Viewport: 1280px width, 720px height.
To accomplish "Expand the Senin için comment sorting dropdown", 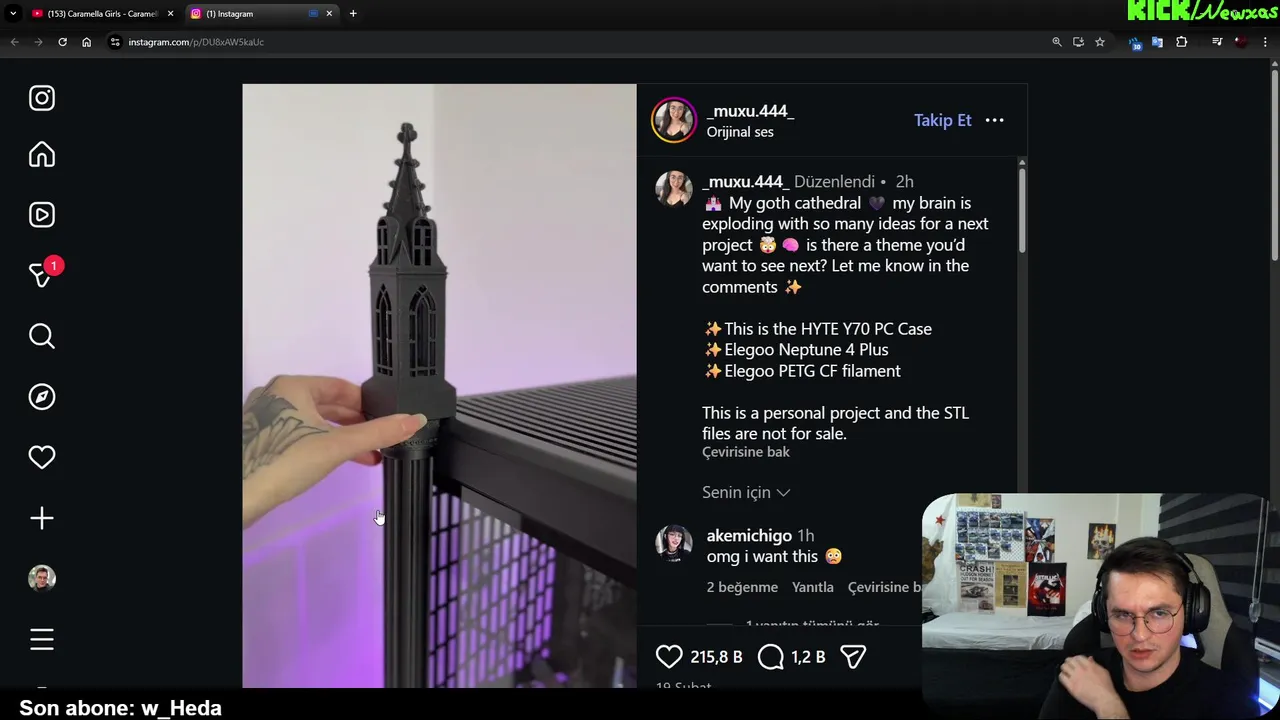I will (x=746, y=492).
